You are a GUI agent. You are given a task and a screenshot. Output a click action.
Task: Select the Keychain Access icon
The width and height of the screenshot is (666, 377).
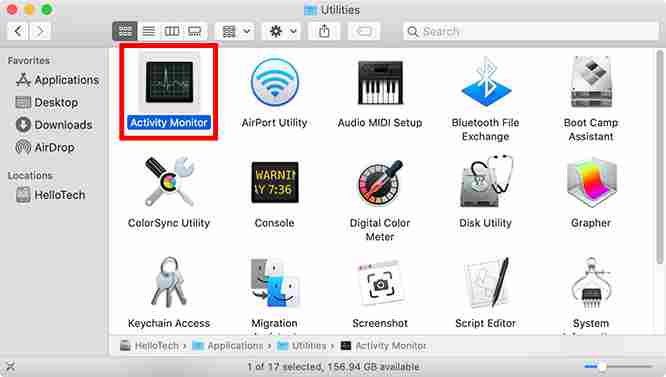(x=169, y=282)
